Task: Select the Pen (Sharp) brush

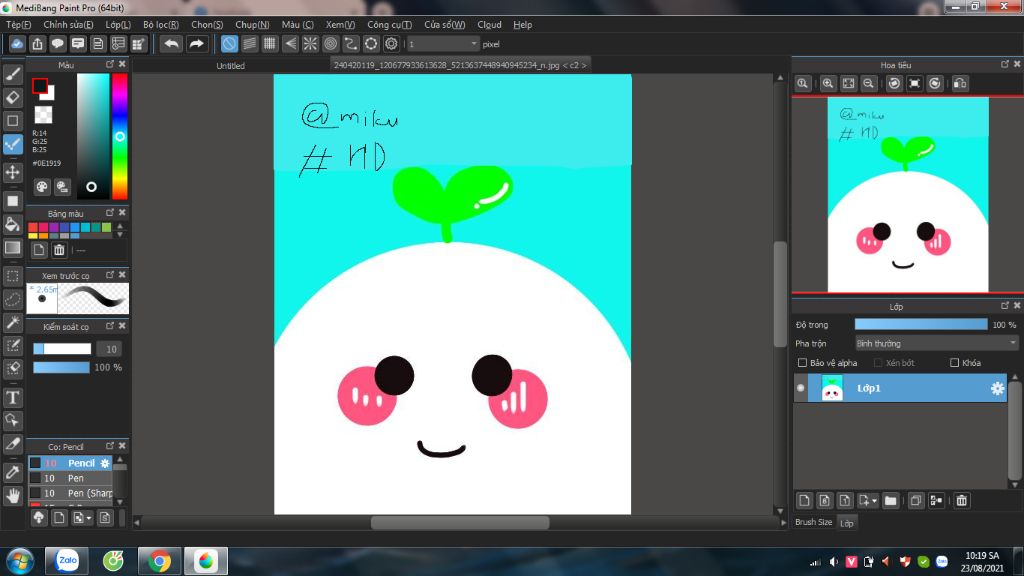Action: coord(71,493)
